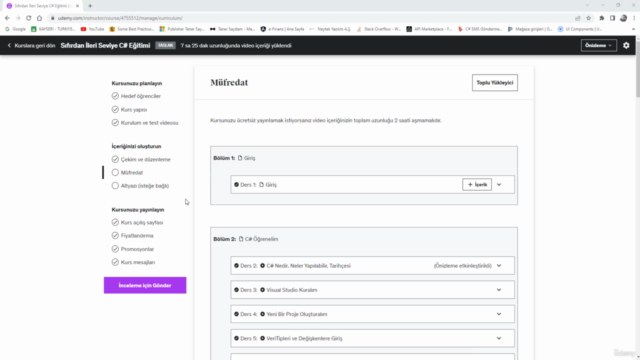Open Fiyatlandırma section

(137, 236)
